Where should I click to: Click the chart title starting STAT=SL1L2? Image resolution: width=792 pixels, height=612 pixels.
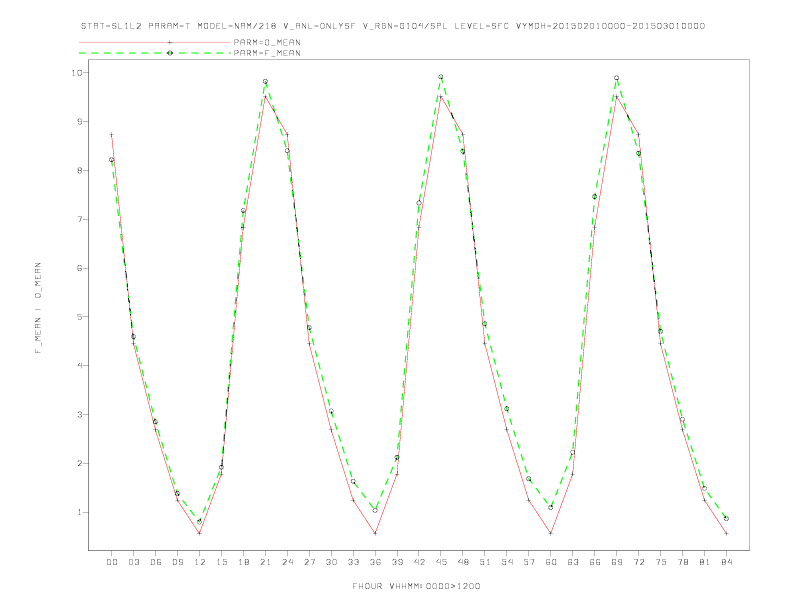coord(392,26)
